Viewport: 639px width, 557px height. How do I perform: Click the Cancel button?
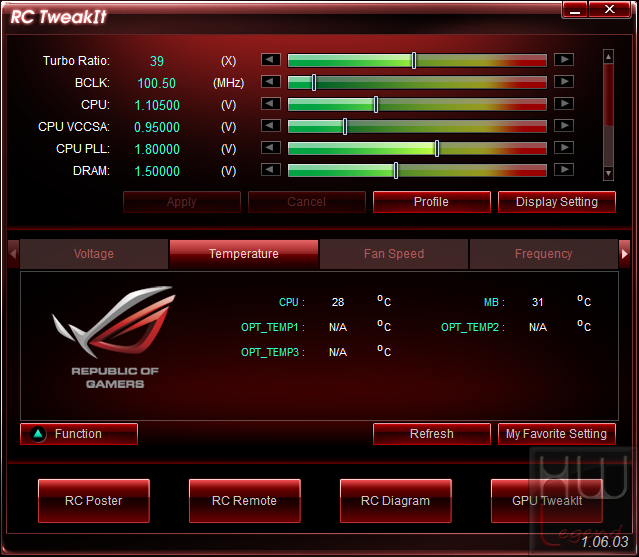tap(306, 202)
